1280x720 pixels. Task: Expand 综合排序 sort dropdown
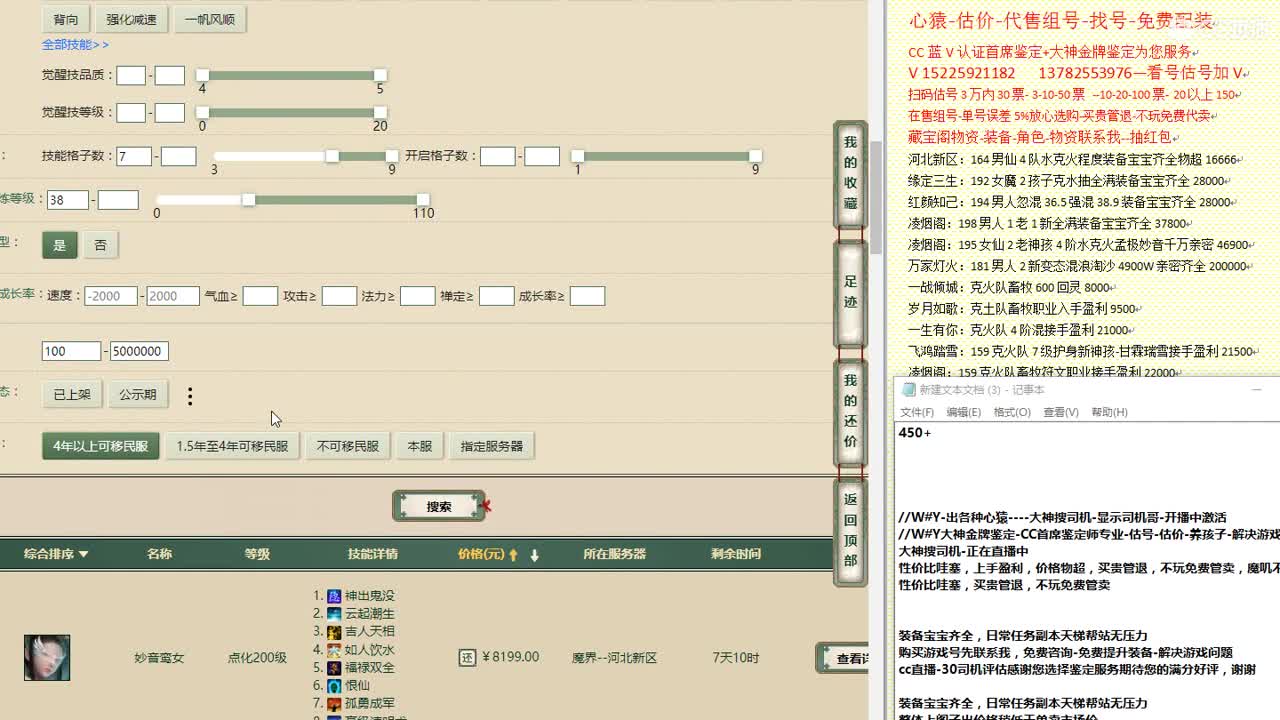tap(56, 554)
